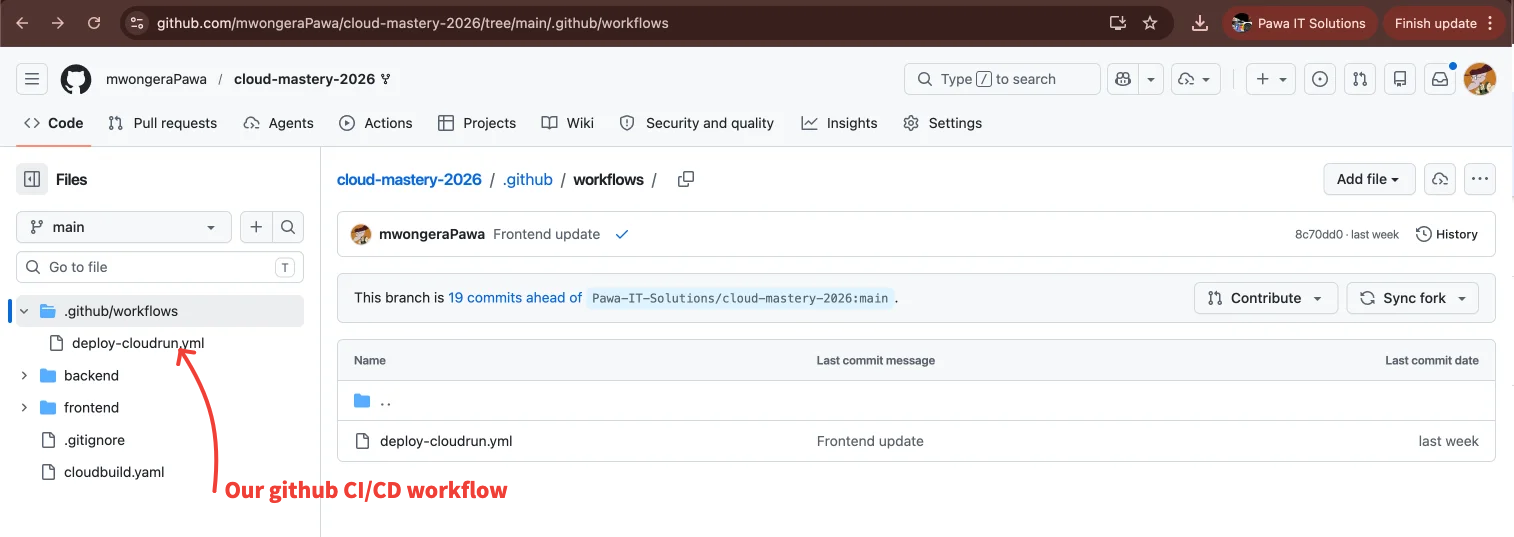Viewport: 1514px width, 537px height.
Task: Click the add file plus icon in file tree
Action: pos(256,227)
